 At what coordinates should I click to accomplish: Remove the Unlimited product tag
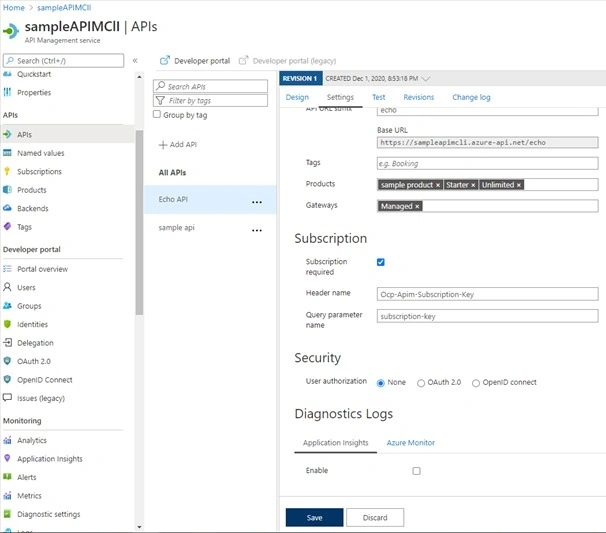click(519, 185)
